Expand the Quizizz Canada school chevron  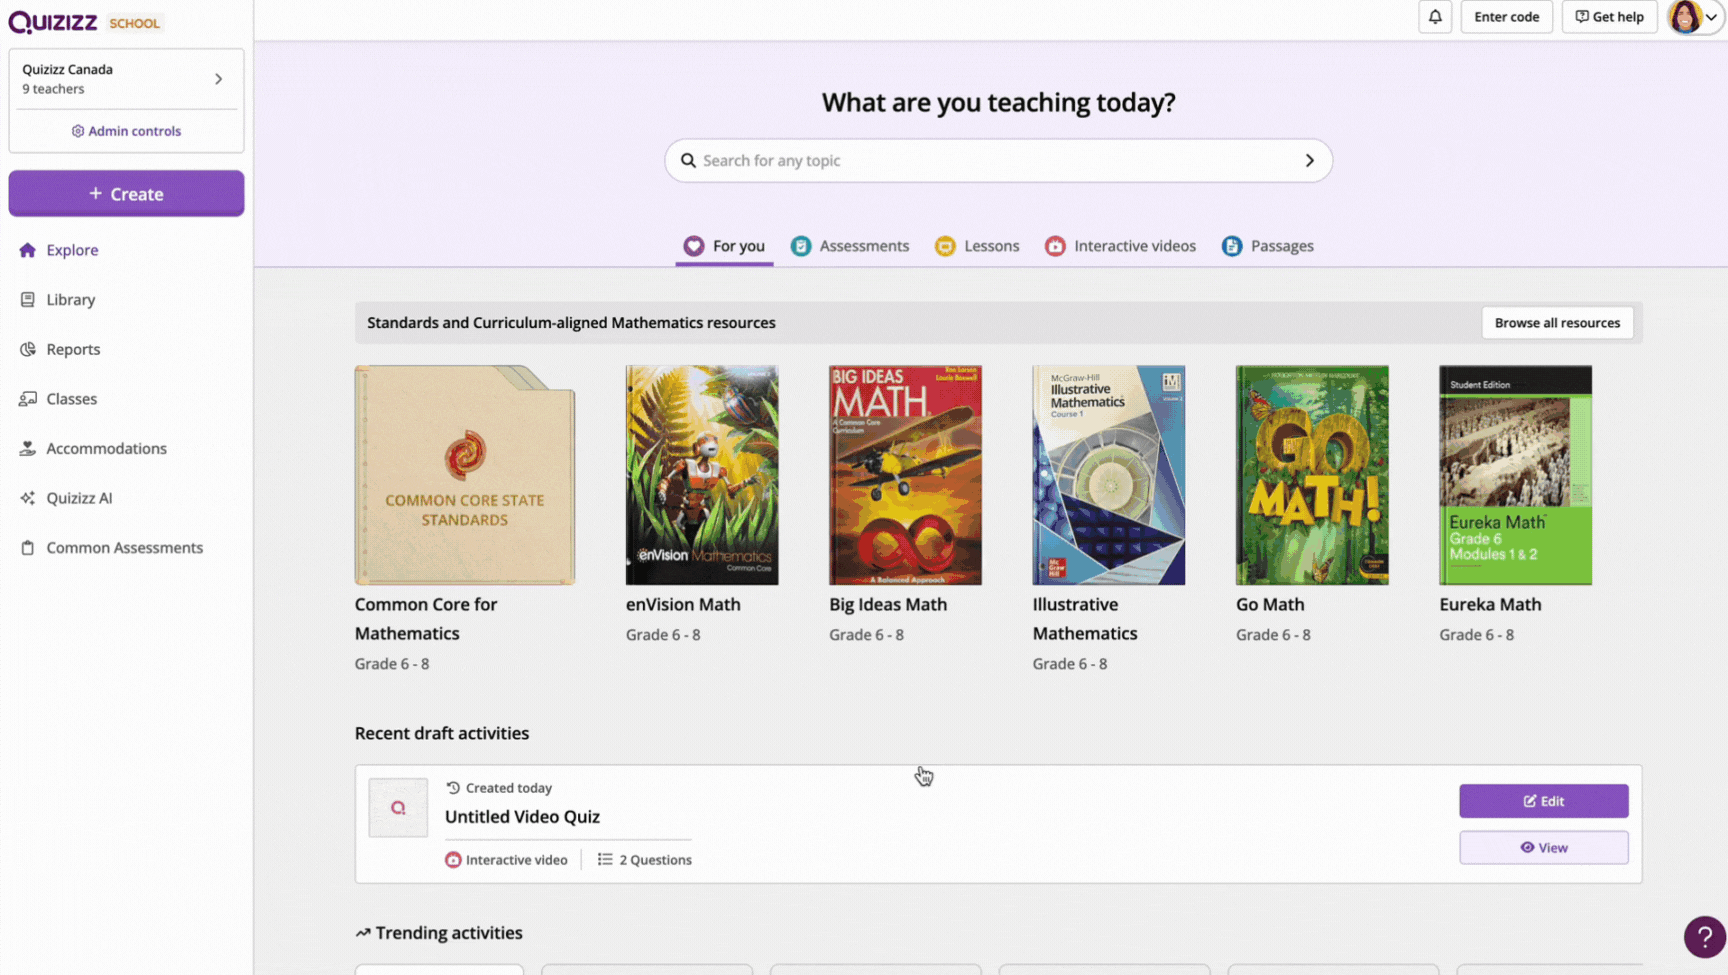pyautogui.click(x=218, y=79)
